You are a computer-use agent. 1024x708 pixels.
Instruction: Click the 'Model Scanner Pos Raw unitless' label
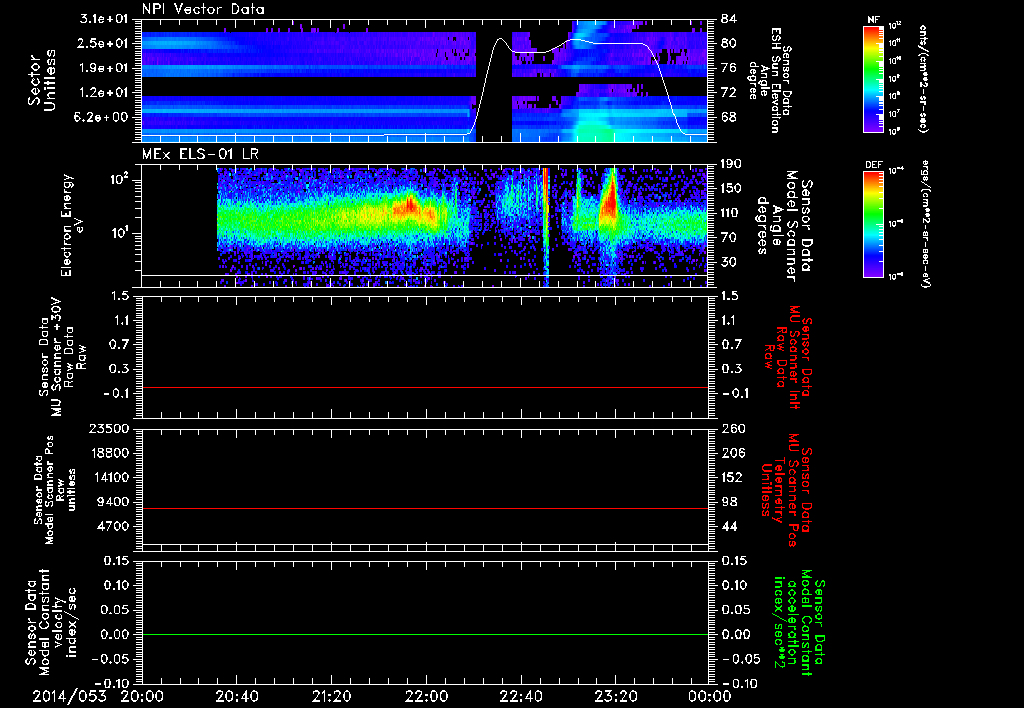(55, 489)
